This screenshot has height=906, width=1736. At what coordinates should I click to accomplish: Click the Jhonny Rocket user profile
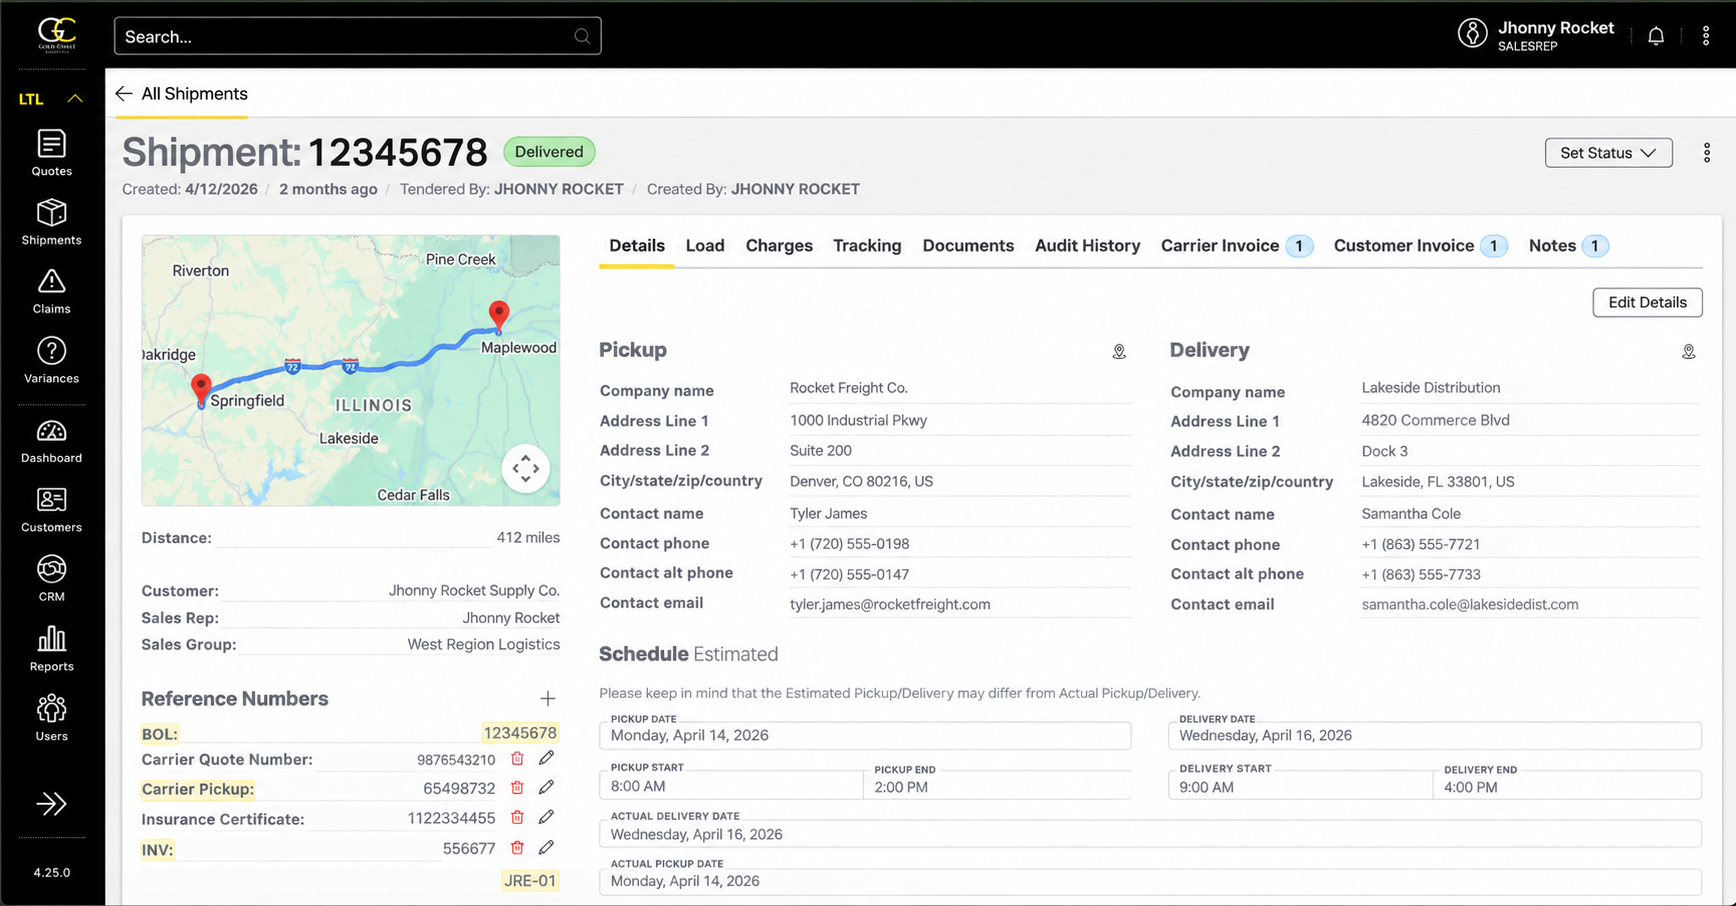point(1536,35)
